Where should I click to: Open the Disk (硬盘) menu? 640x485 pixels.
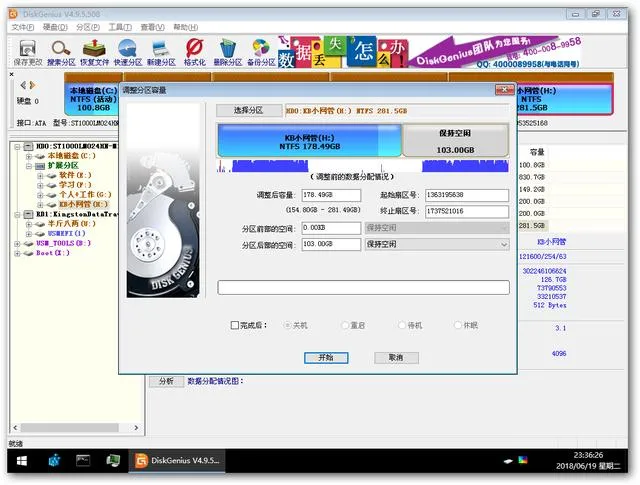click(55, 27)
